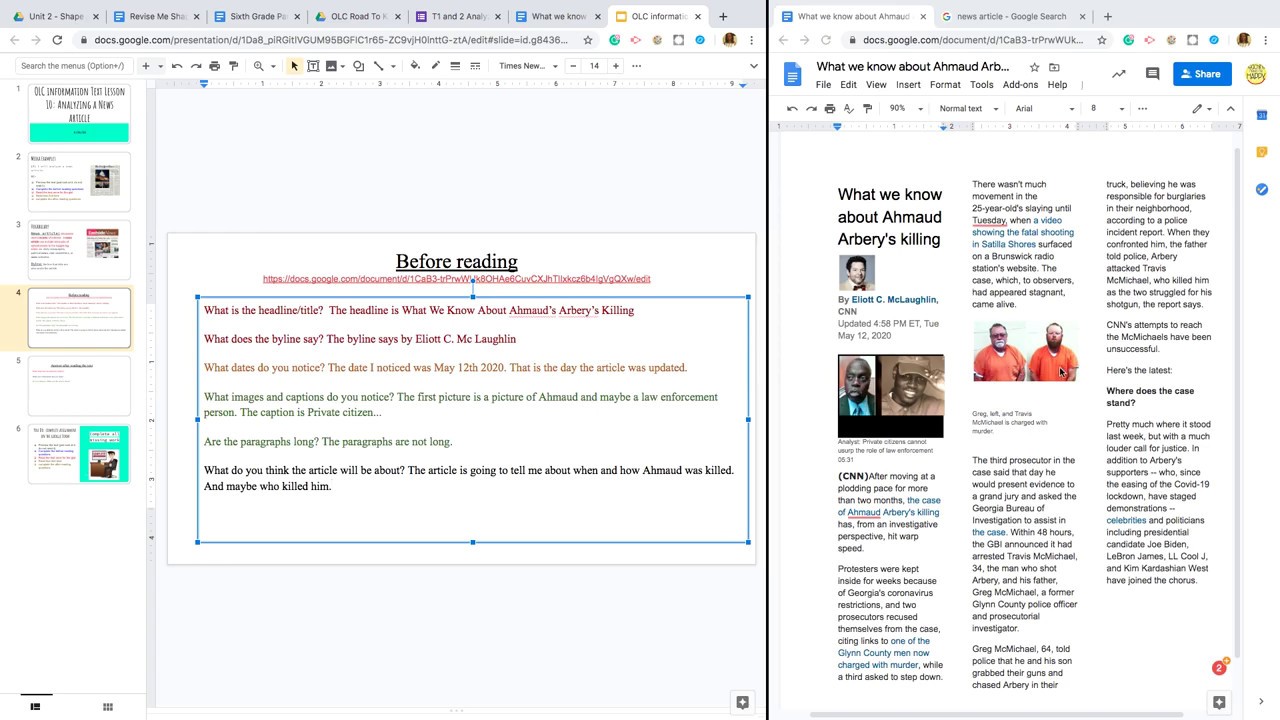Click the undo icon in Slides toolbar
Screen dimensions: 1280x720
tap(177, 66)
